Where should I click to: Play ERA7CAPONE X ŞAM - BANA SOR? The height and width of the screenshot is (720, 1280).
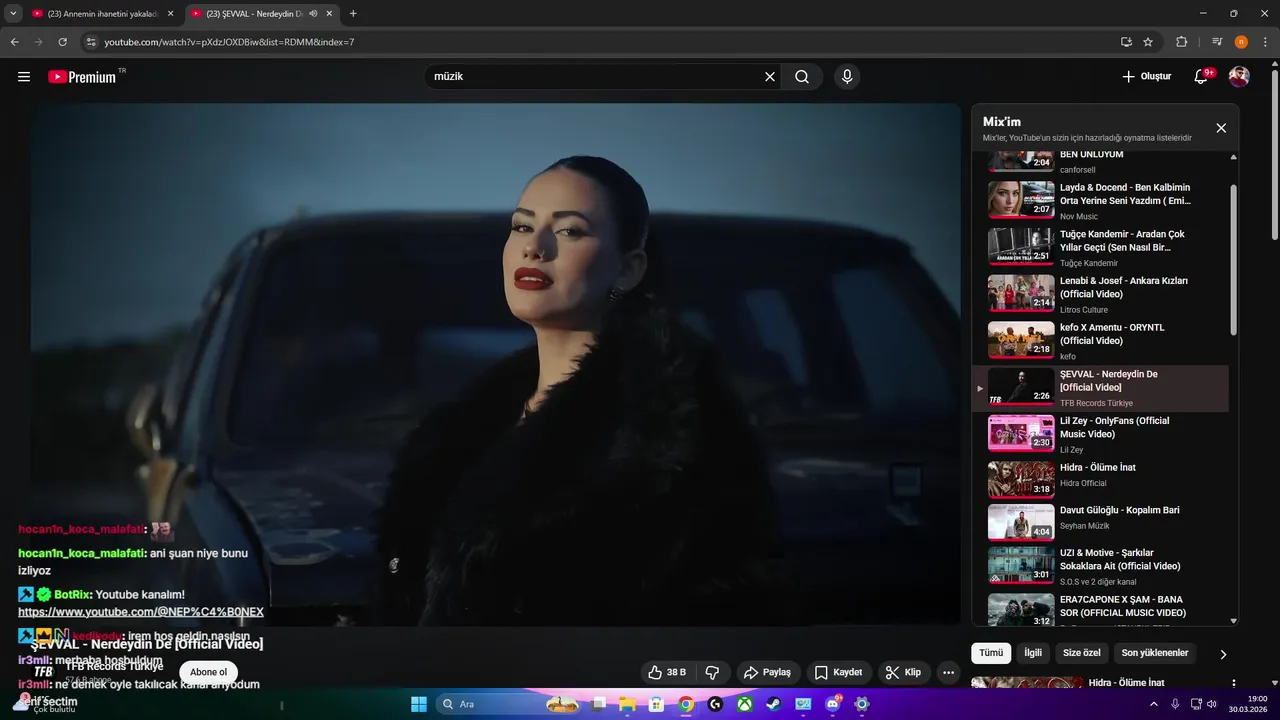(1100, 609)
